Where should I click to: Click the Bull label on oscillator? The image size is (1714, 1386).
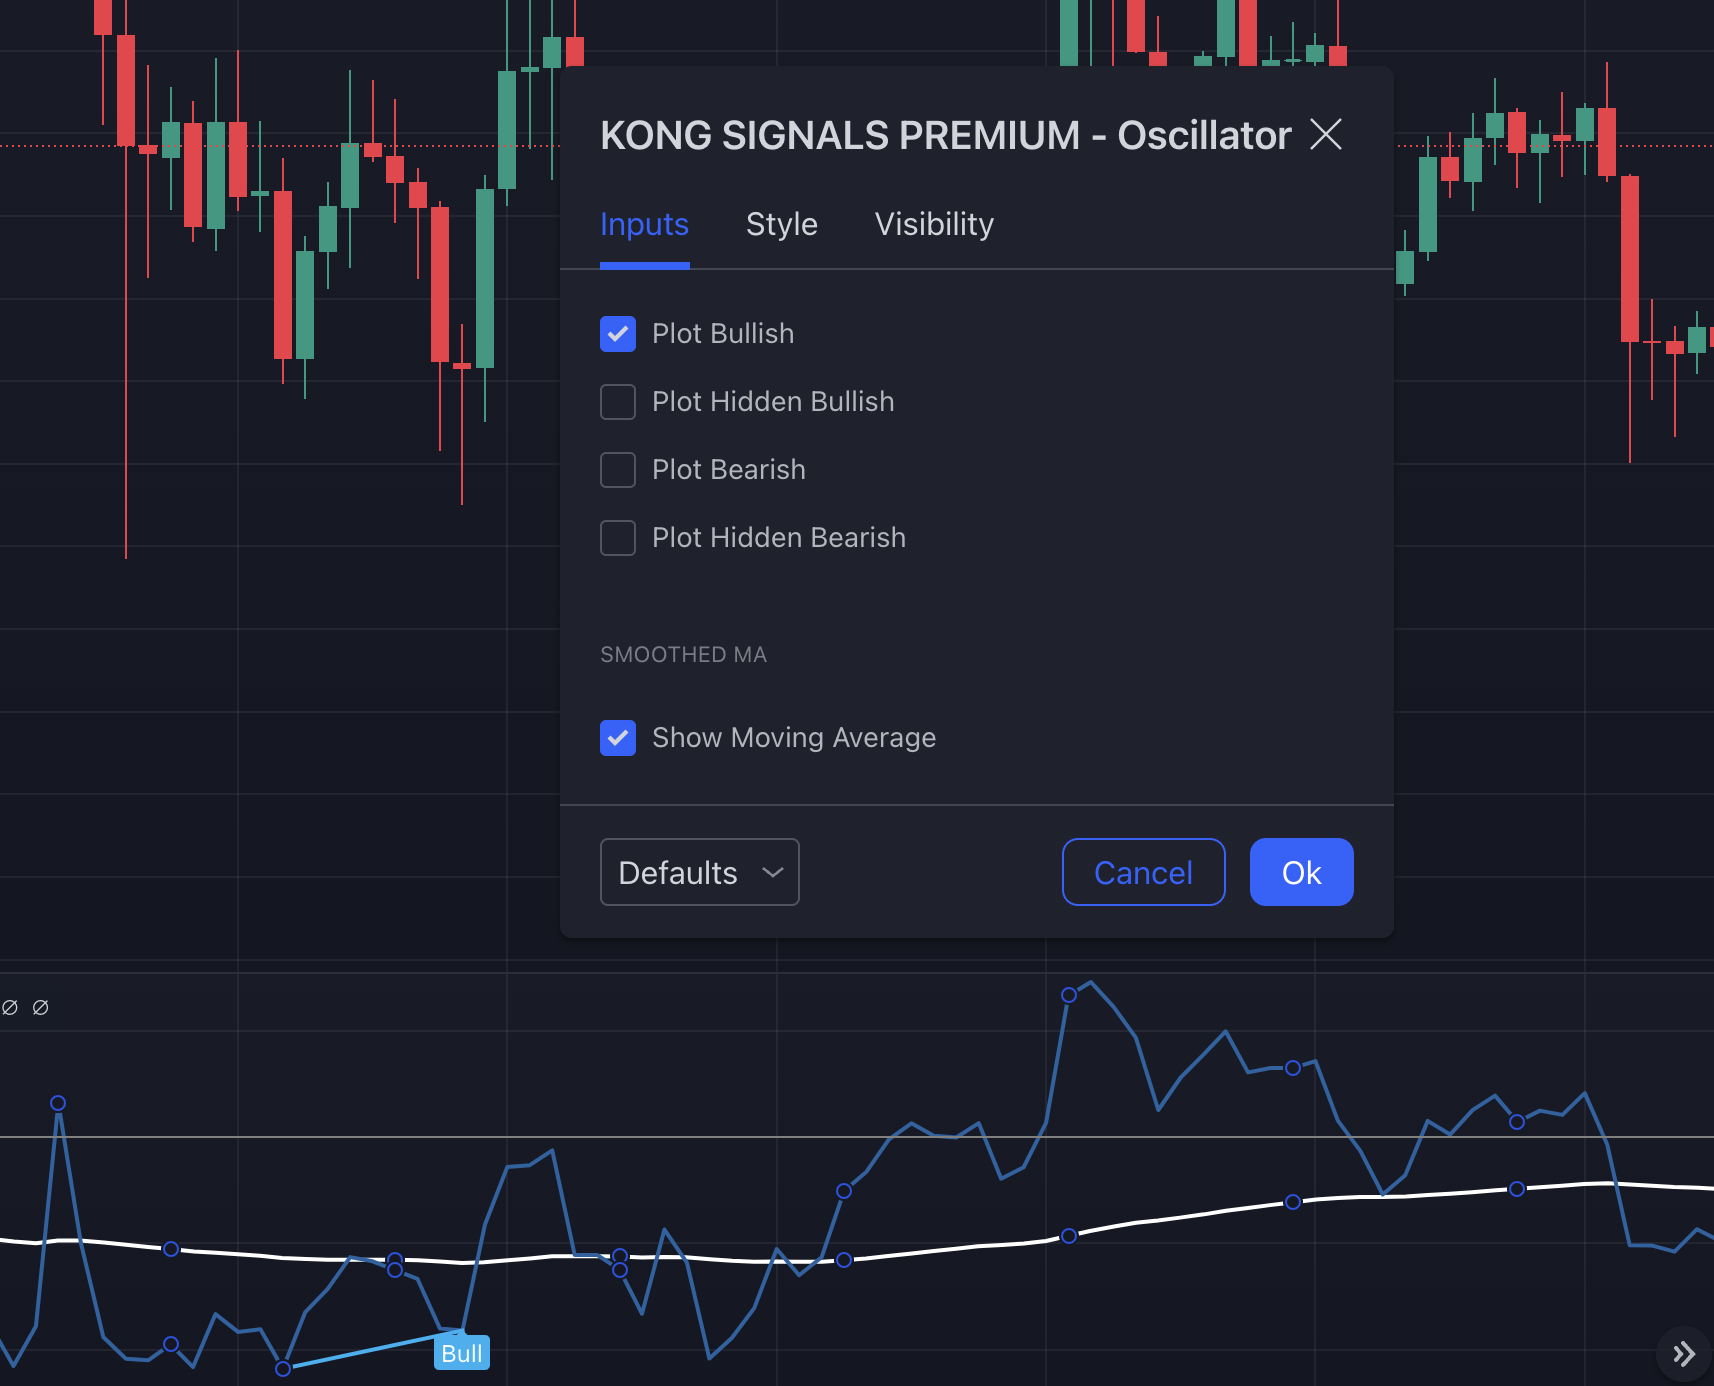point(462,1353)
